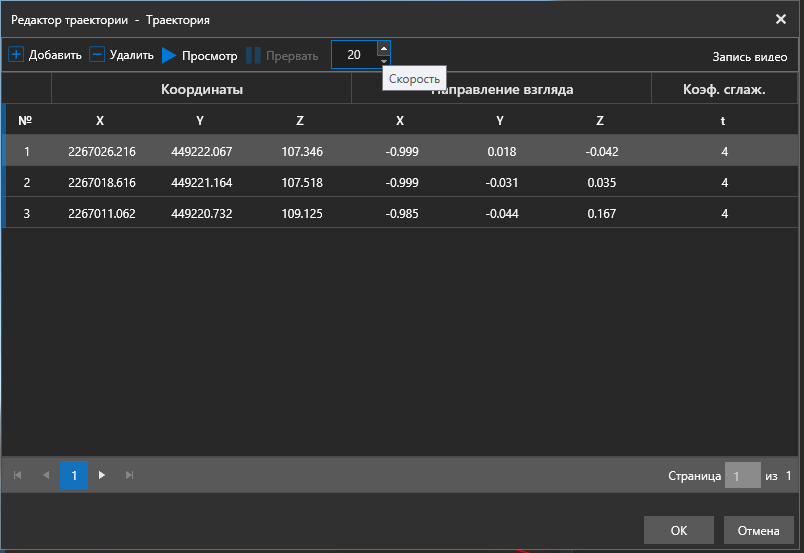This screenshot has width=804, height=553.
Task: Click the Удалить minus icon
Action: tap(97, 55)
